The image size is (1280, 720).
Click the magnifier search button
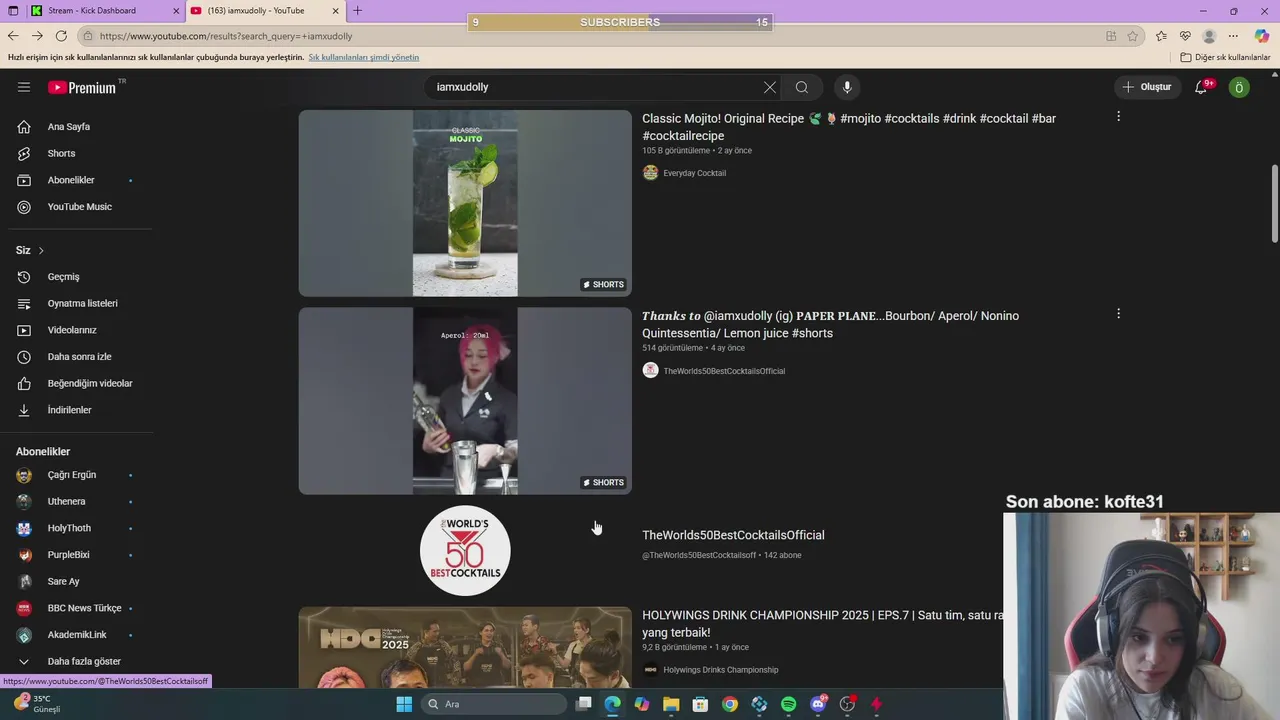(802, 87)
